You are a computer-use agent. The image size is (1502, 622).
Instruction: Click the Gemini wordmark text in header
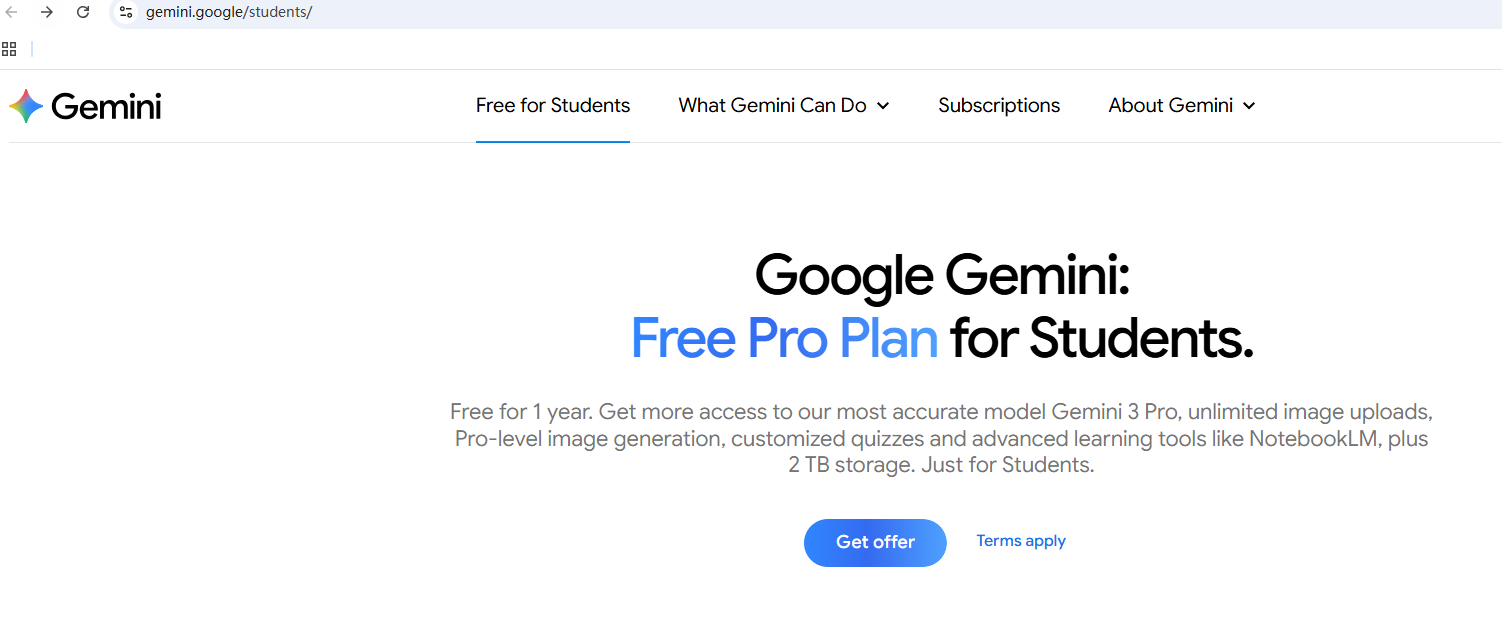pyautogui.click(x=106, y=106)
